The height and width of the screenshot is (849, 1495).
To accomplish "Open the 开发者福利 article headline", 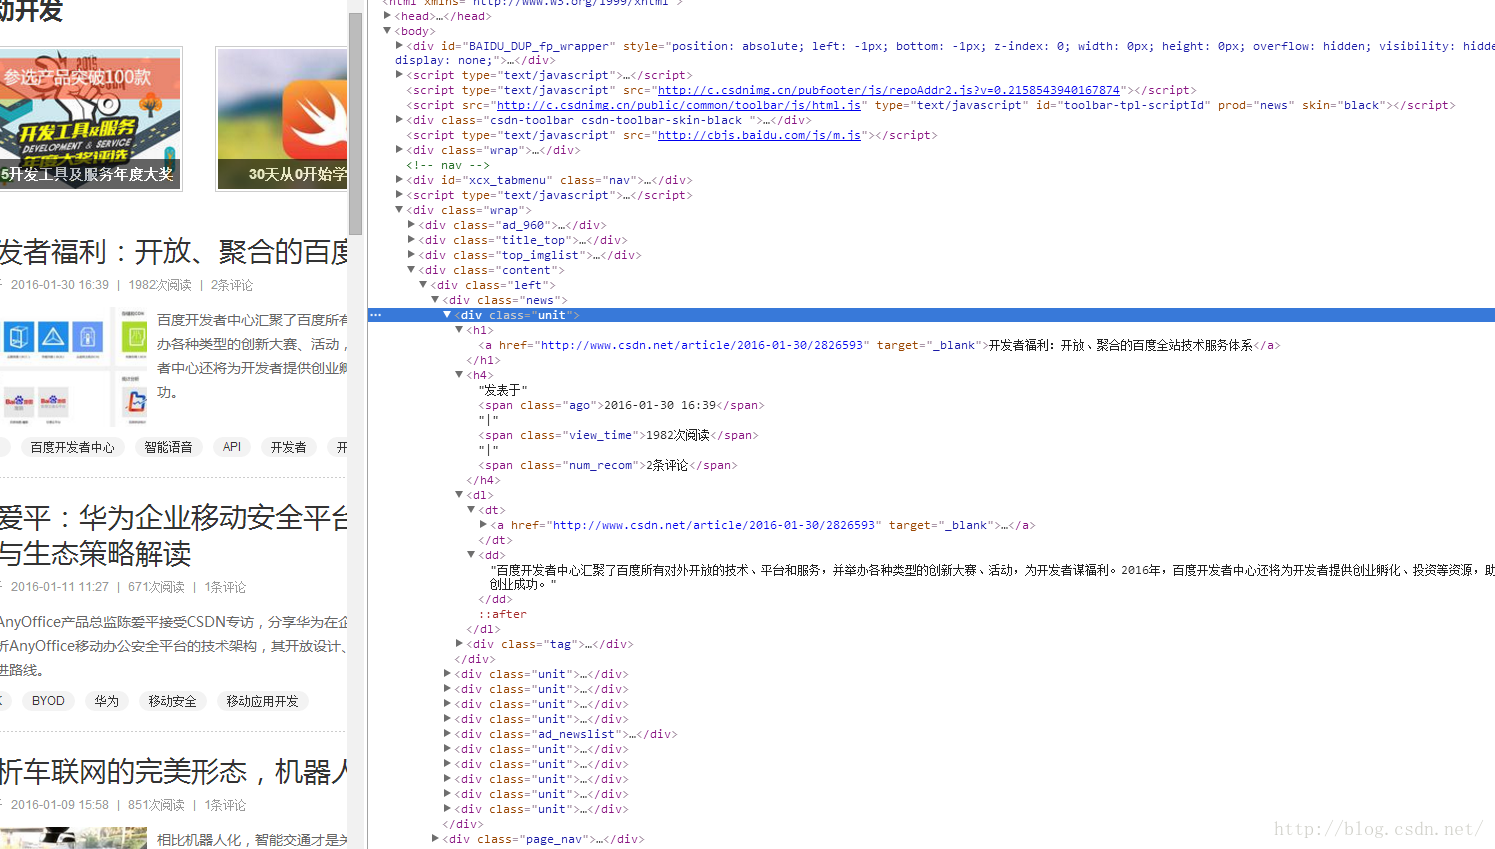I will click(x=174, y=251).
